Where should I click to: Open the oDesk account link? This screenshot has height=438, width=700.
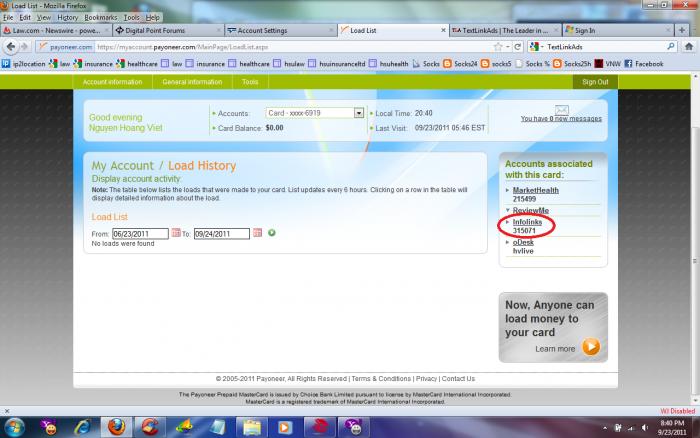pos(523,242)
